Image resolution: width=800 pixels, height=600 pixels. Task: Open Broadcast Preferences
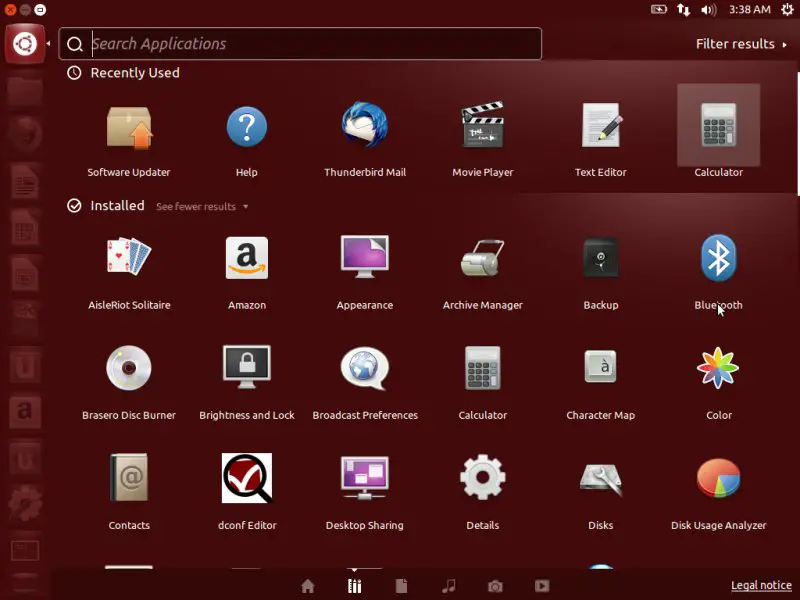click(364, 368)
